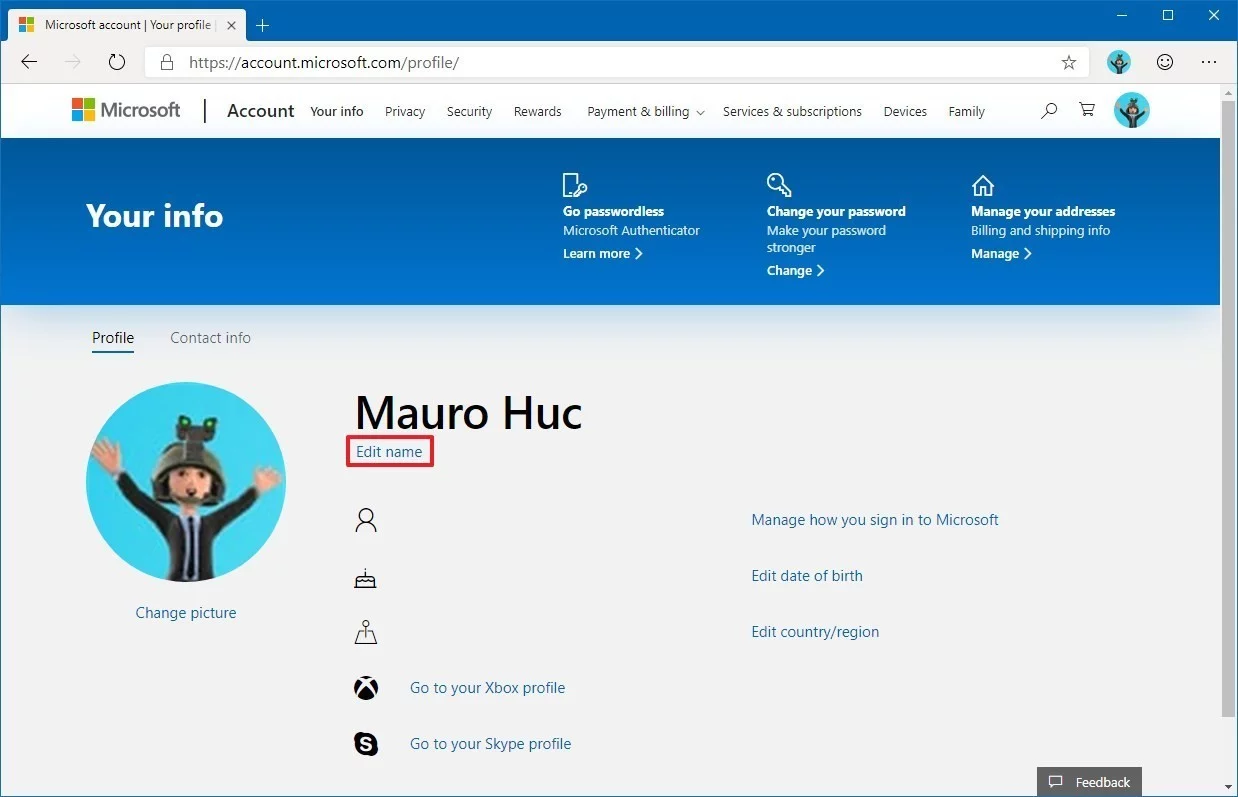
Task: Go to your Xbox profile link
Action: click(487, 688)
